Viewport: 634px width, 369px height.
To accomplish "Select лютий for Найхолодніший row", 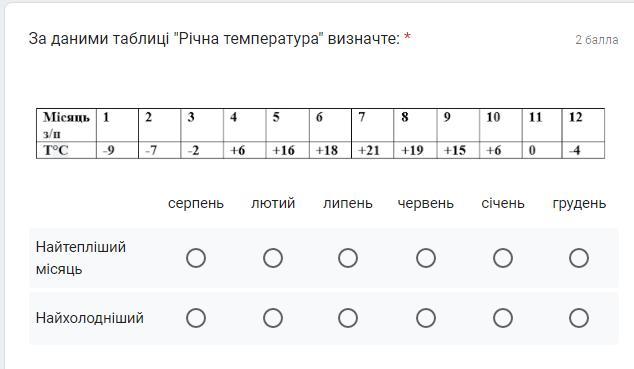I will (273, 318).
